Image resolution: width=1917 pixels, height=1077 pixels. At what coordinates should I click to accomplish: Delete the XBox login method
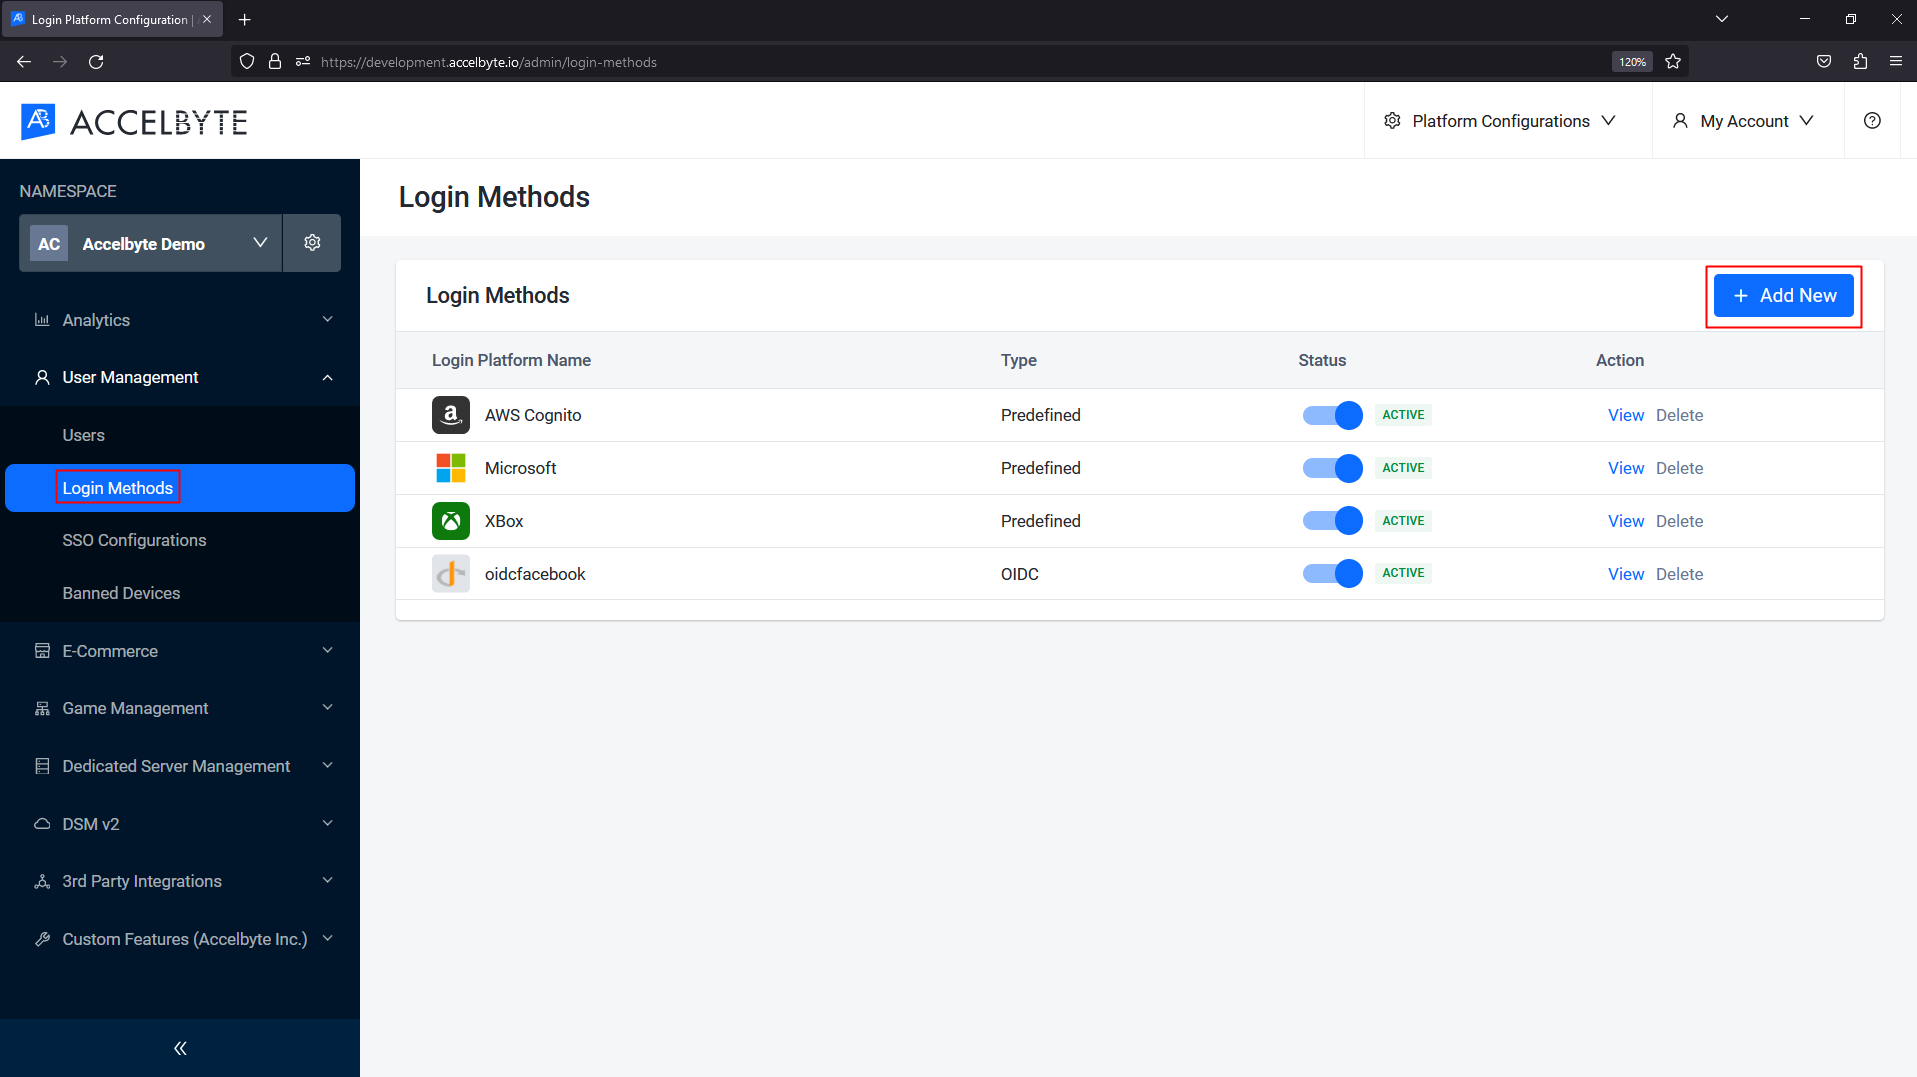1679,521
